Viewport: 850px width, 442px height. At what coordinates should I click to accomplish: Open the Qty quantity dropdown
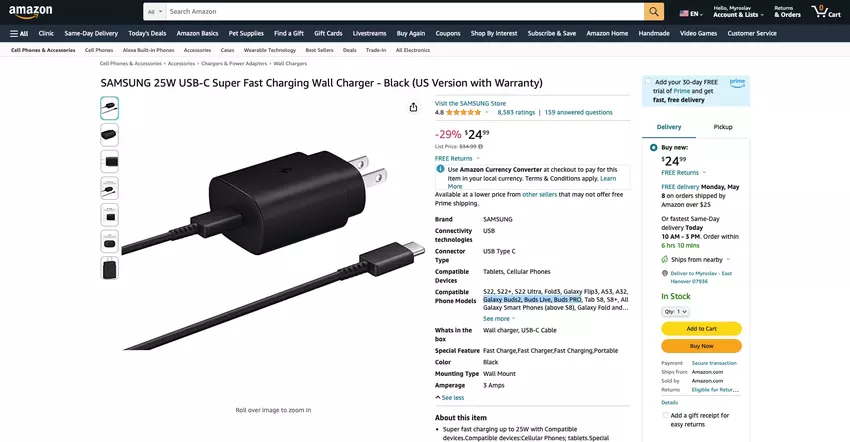(x=675, y=311)
